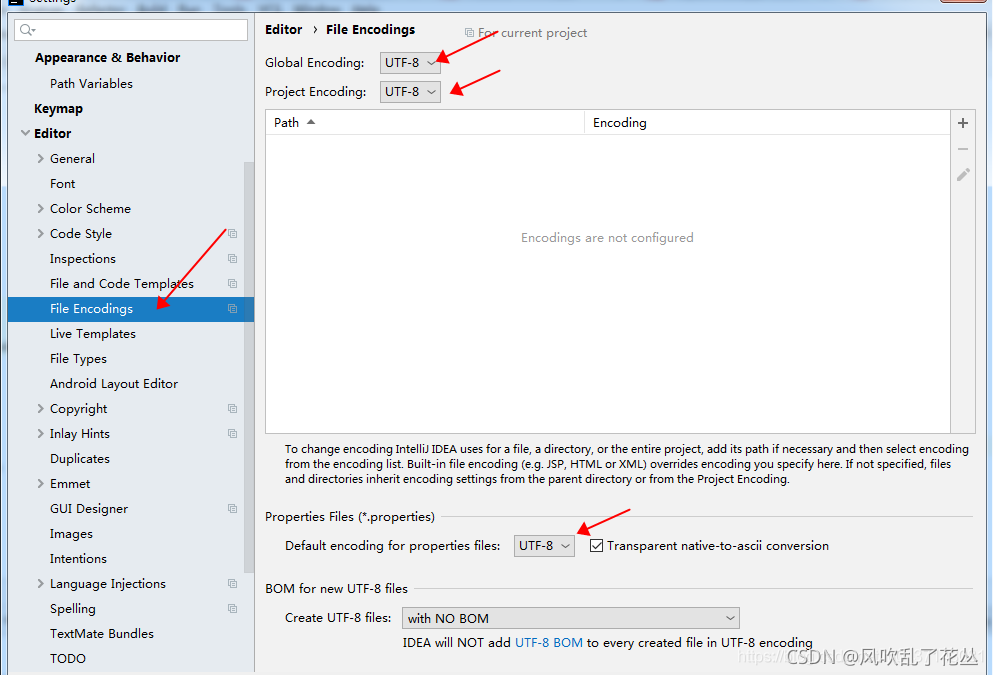Open TODO settings page
The image size is (993, 675).
(68, 659)
